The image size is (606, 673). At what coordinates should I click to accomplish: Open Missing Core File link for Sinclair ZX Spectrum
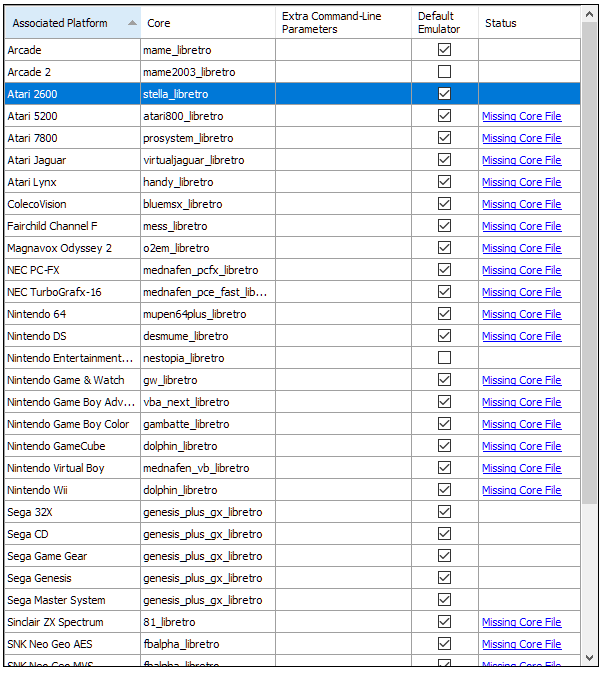[x=521, y=622]
